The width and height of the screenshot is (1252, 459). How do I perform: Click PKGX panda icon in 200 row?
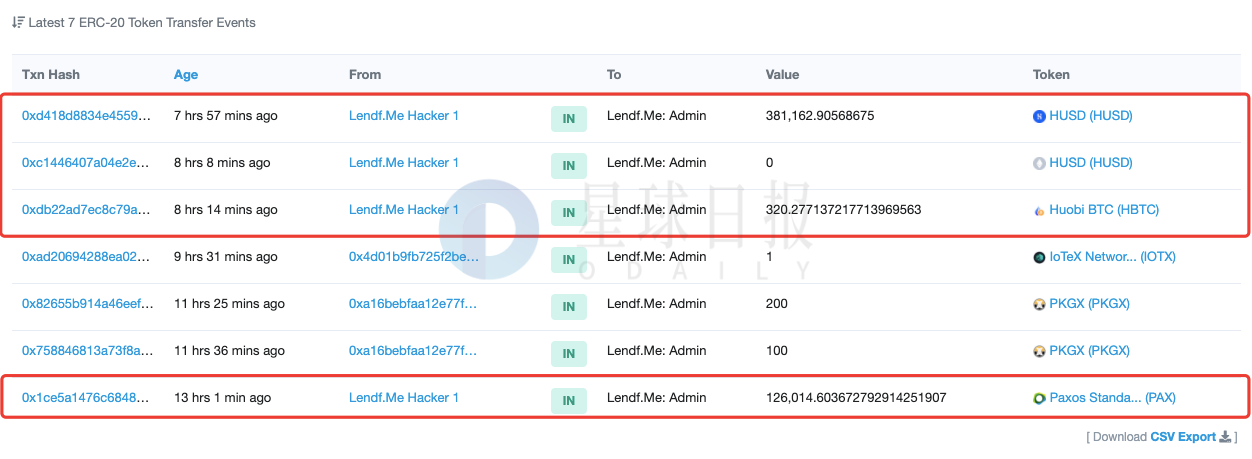tap(1039, 305)
